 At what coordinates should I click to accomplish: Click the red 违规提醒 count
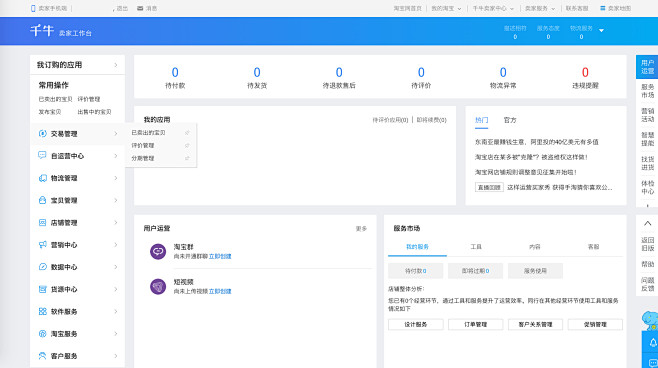[x=585, y=73]
